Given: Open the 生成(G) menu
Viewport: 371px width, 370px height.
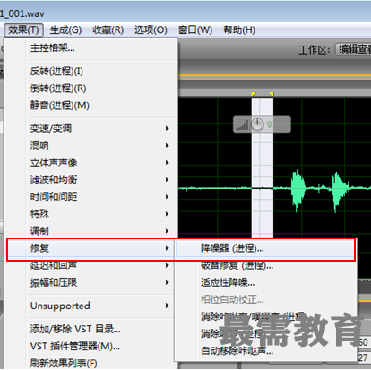Looking at the screenshot, I should click(x=65, y=30).
